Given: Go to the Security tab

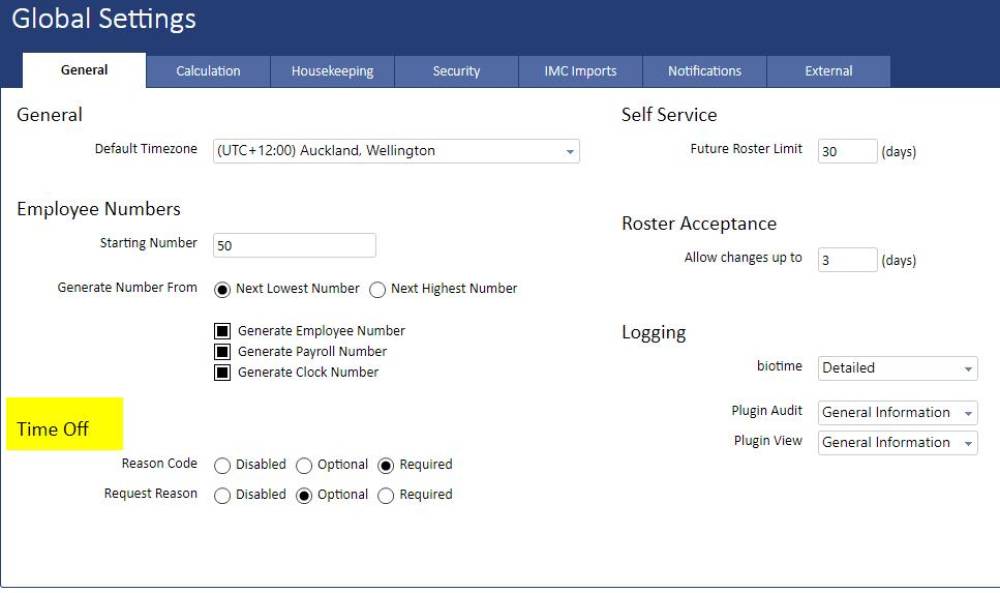Looking at the screenshot, I should click(456, 71).
